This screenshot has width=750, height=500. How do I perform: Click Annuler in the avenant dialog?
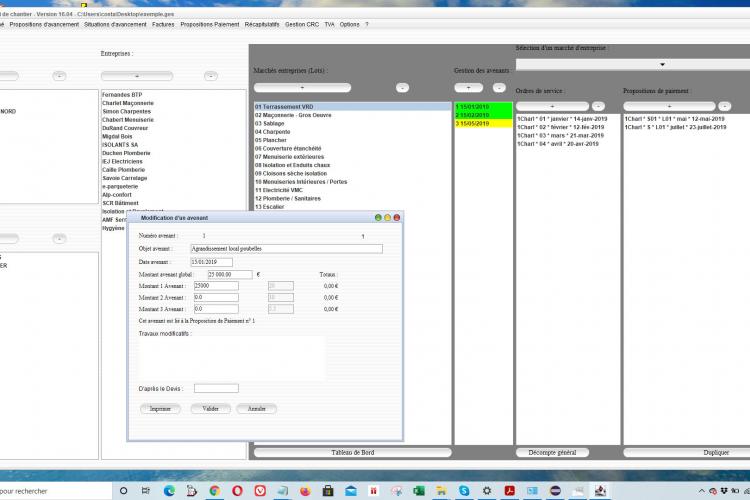pos(257,409)
